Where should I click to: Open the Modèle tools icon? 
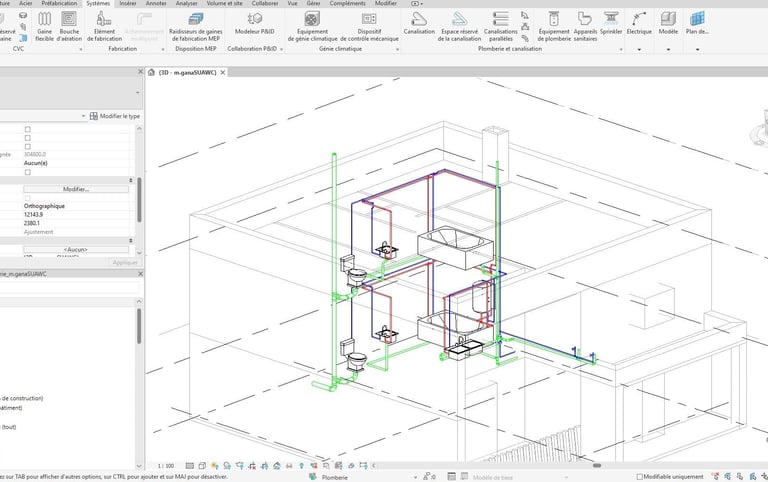click(668, 20)
